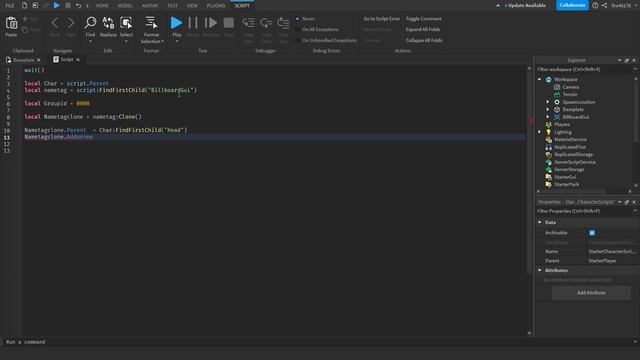Expand the Lighting tree node
The image size is (640, 360).
point(540,132)
